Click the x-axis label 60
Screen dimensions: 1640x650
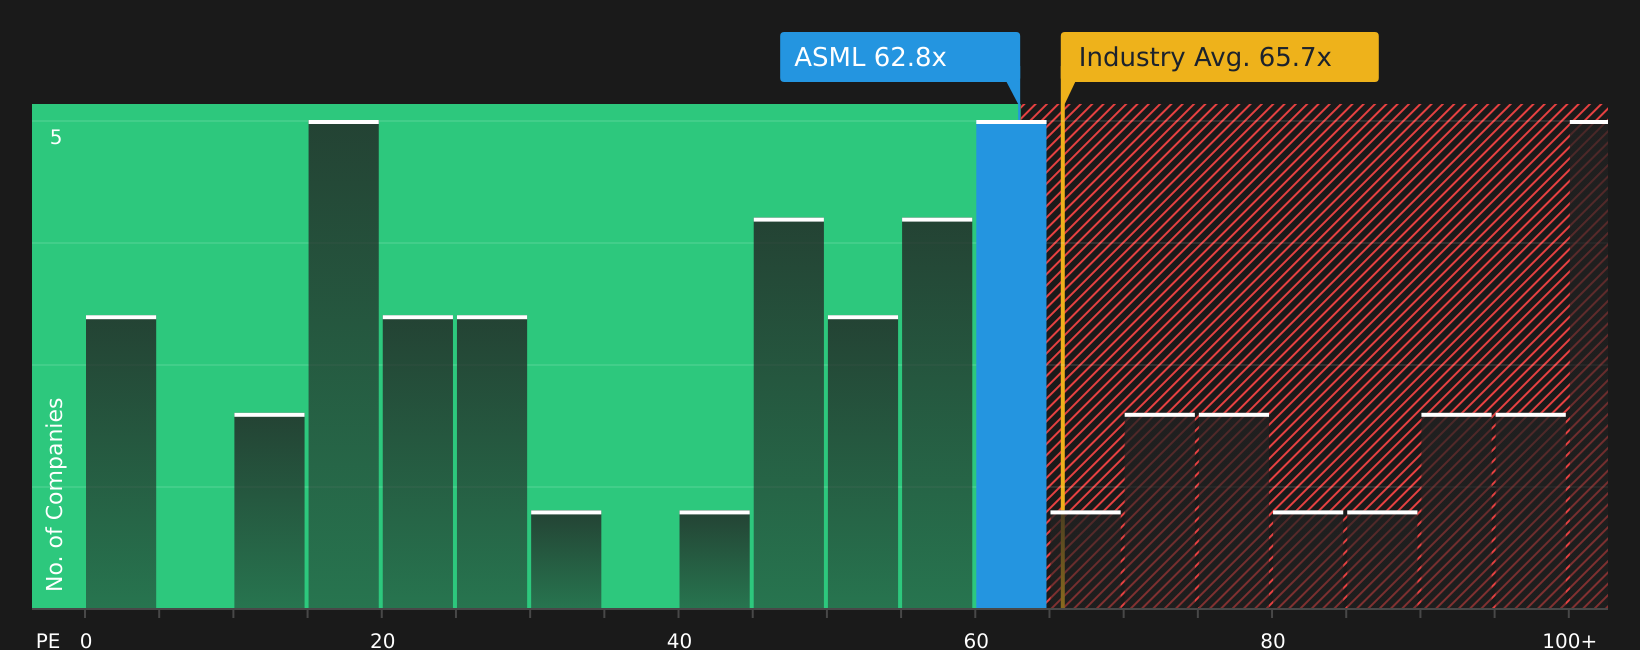[x=976, y=641]
